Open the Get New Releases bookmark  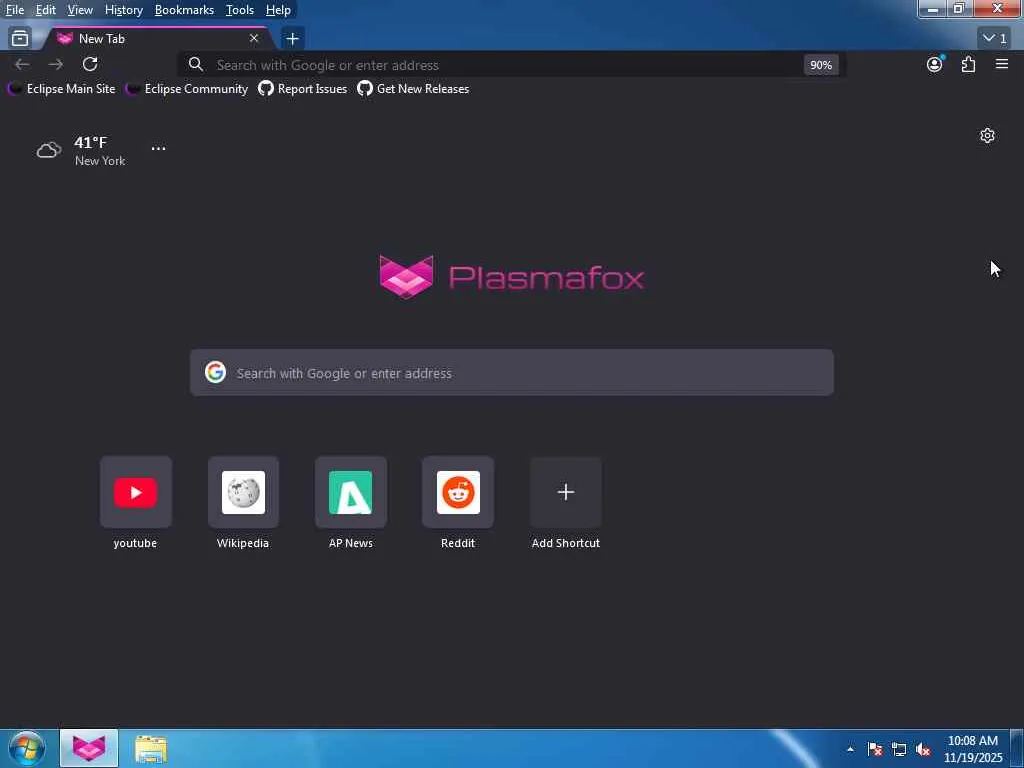413,89
